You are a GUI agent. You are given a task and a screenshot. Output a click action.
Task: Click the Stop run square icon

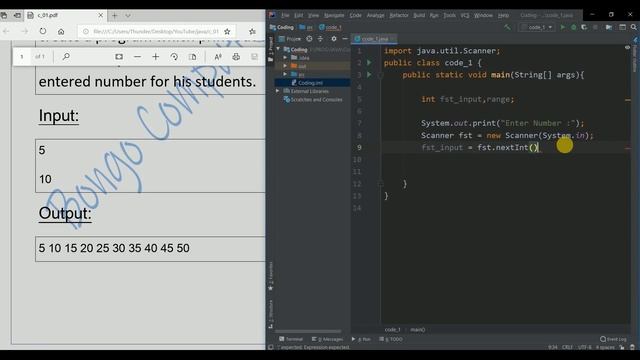point(595,27)
